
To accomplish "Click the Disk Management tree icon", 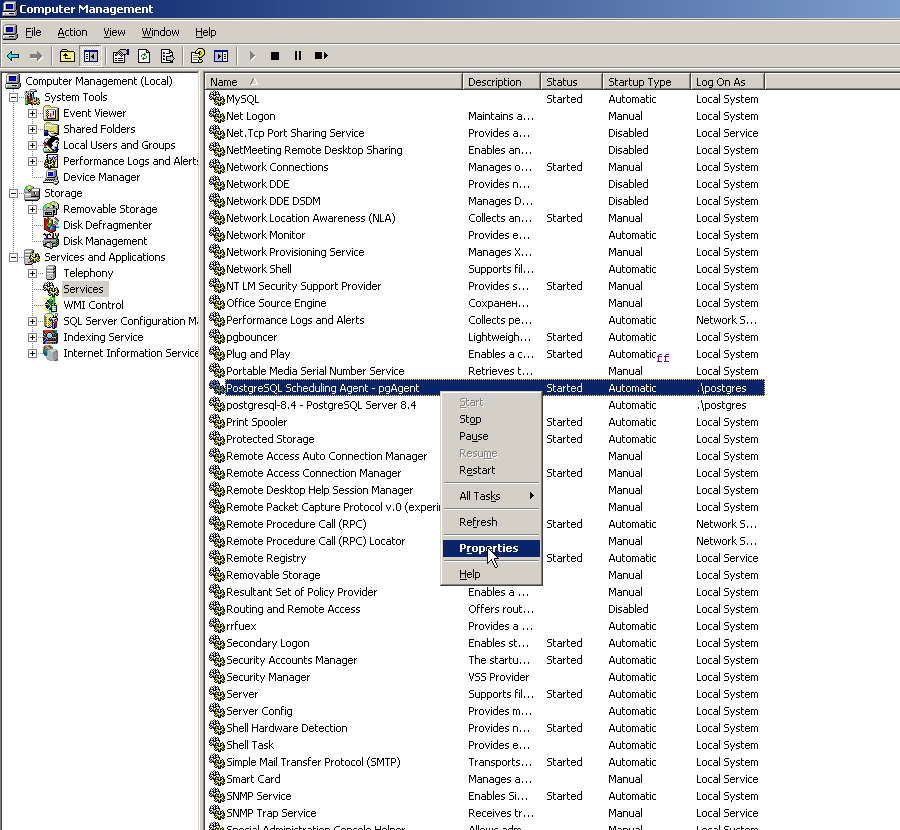I will coord(51,241).
